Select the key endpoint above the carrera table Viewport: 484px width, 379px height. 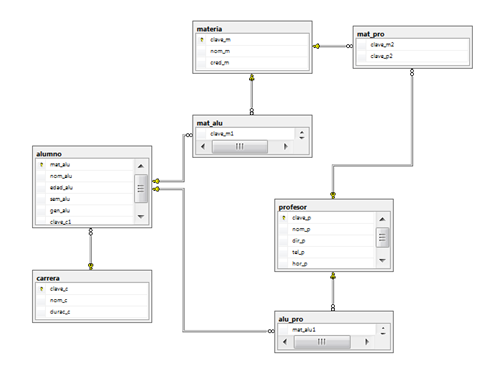[x=91, y=266]
